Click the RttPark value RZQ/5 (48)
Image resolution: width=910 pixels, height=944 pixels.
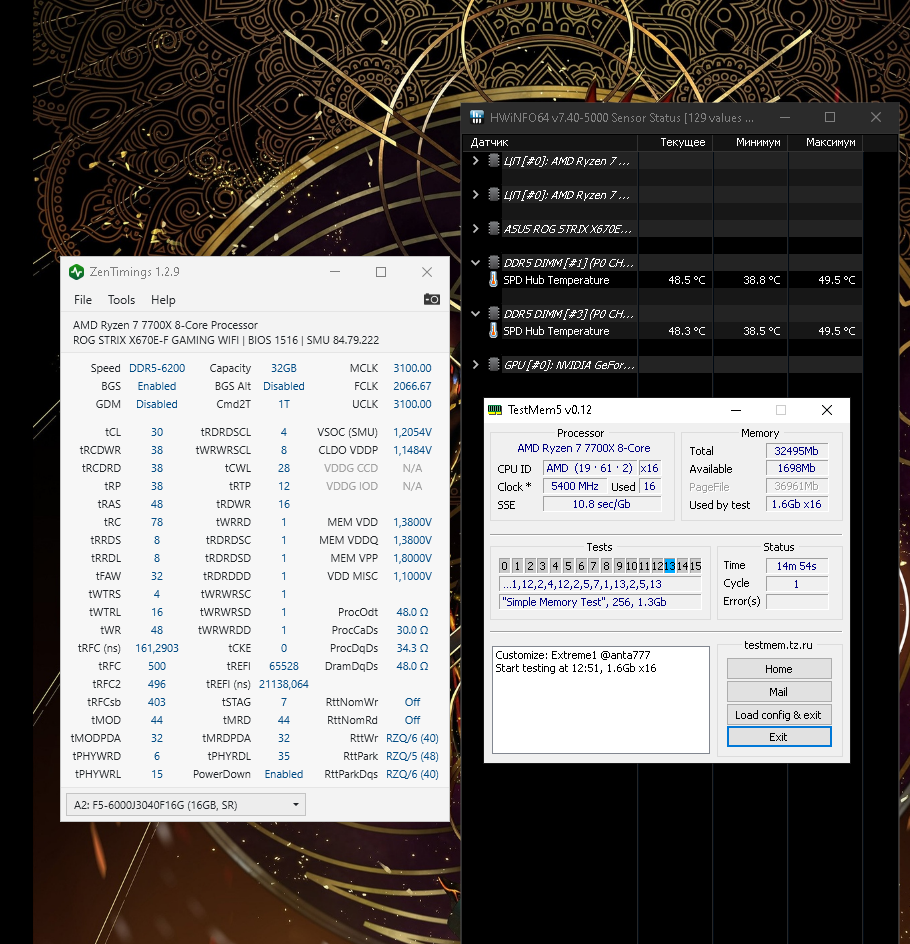412,756
